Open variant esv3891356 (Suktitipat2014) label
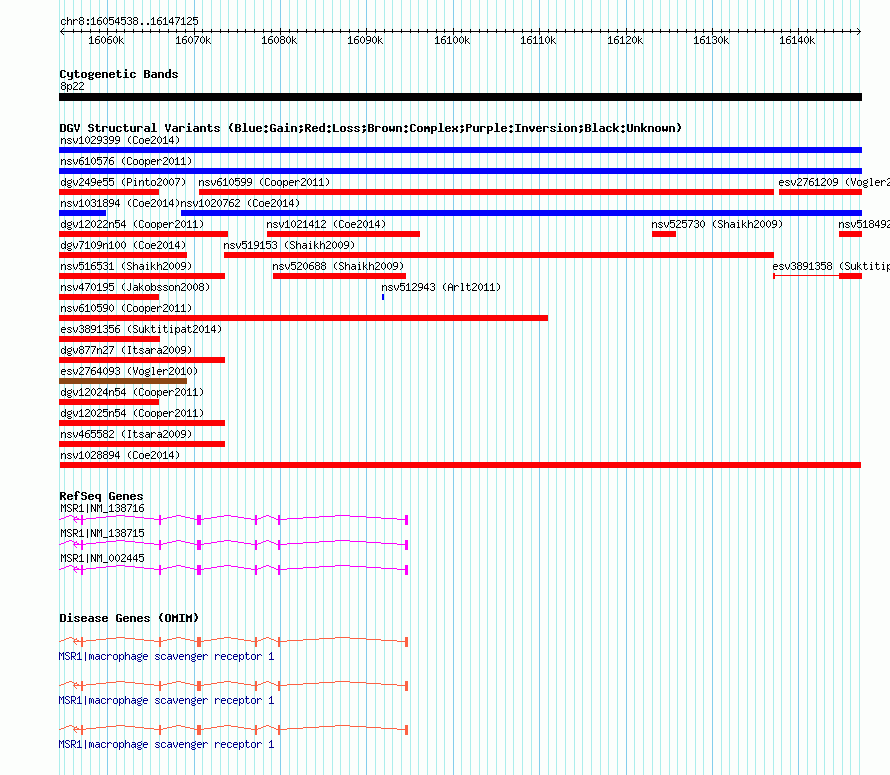The height and width of the screenshot is (775, 890). 141,329
